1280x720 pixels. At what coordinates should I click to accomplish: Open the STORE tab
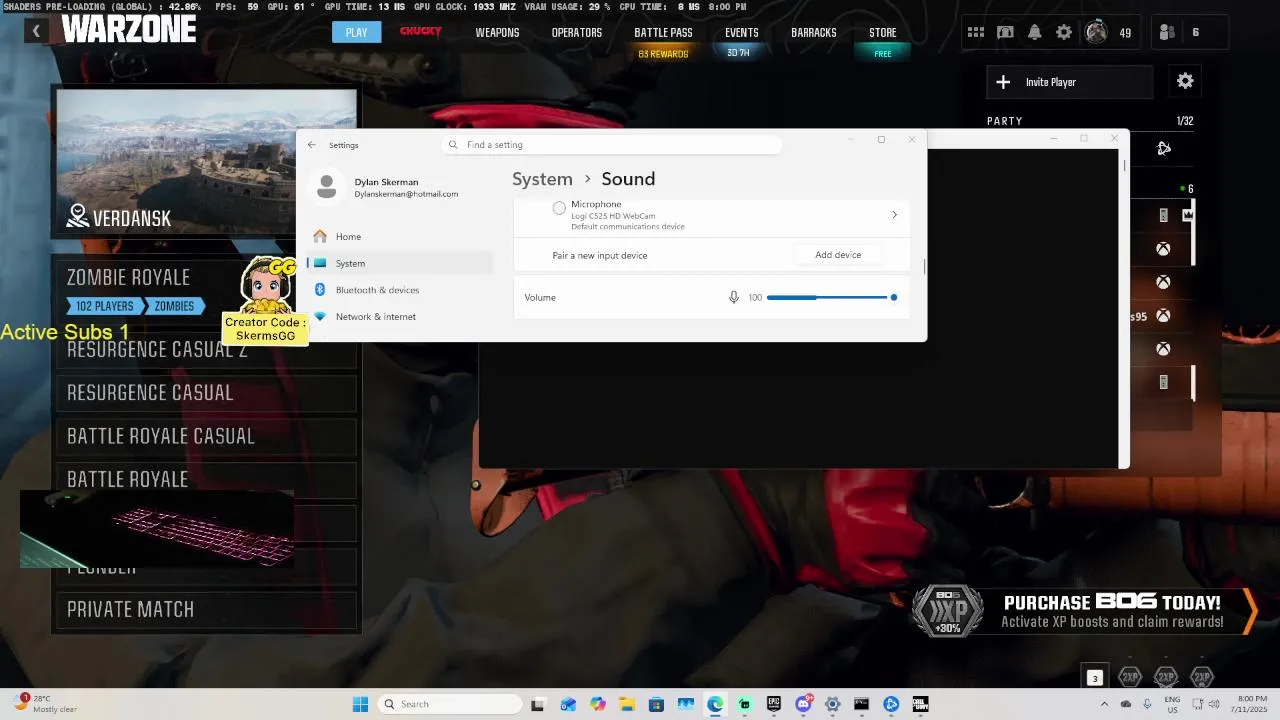coord(882,32)
